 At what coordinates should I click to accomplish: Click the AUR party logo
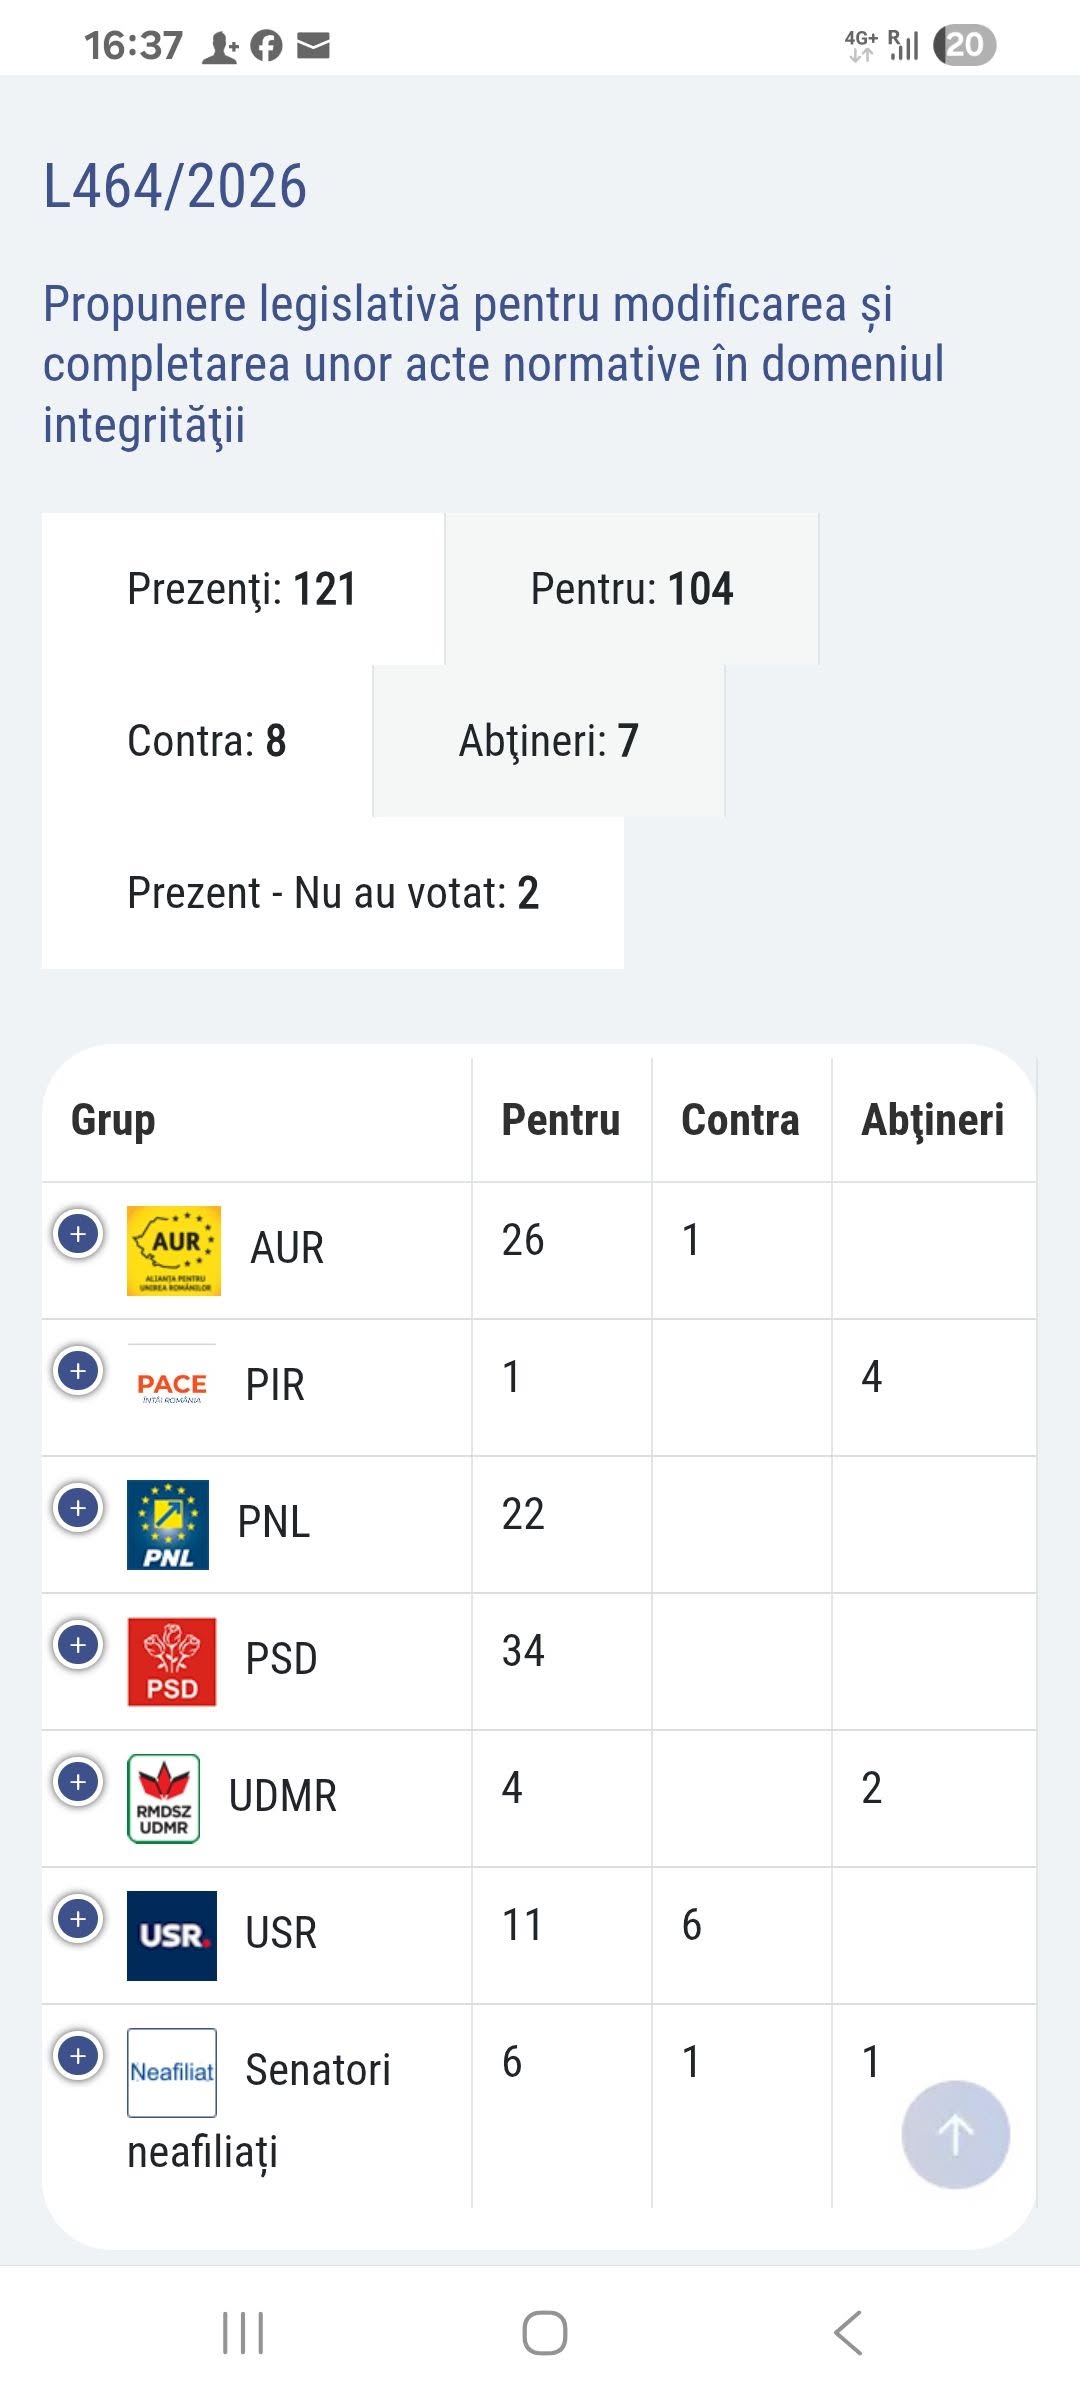[x=173, y=1250]
